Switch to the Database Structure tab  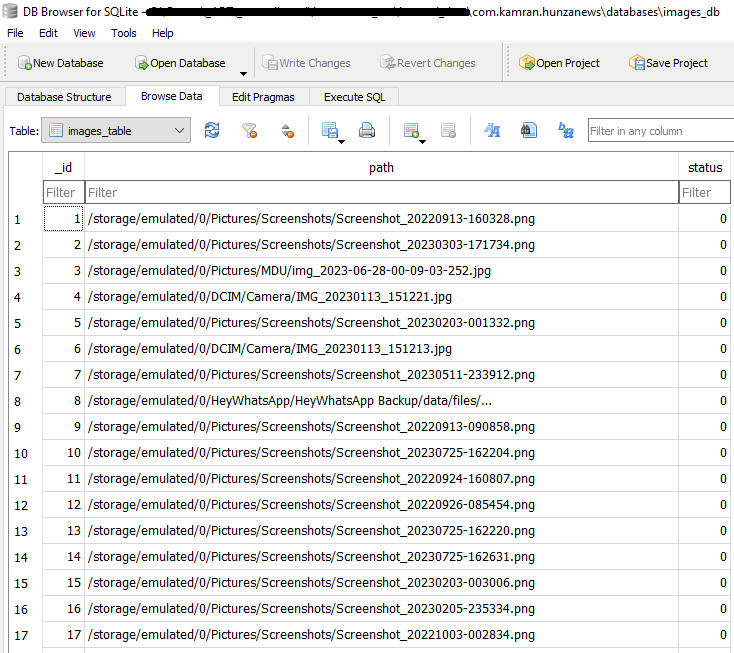65,97
